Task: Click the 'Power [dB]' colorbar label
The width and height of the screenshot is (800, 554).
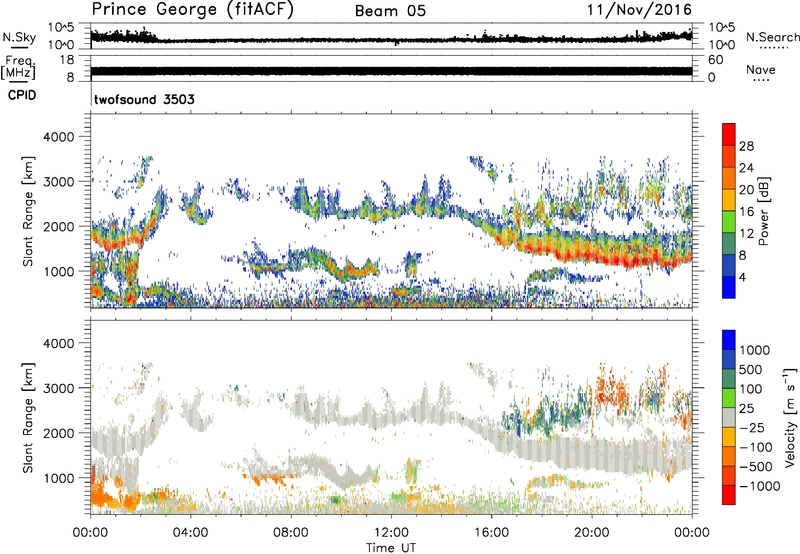Action: [763, 211]
